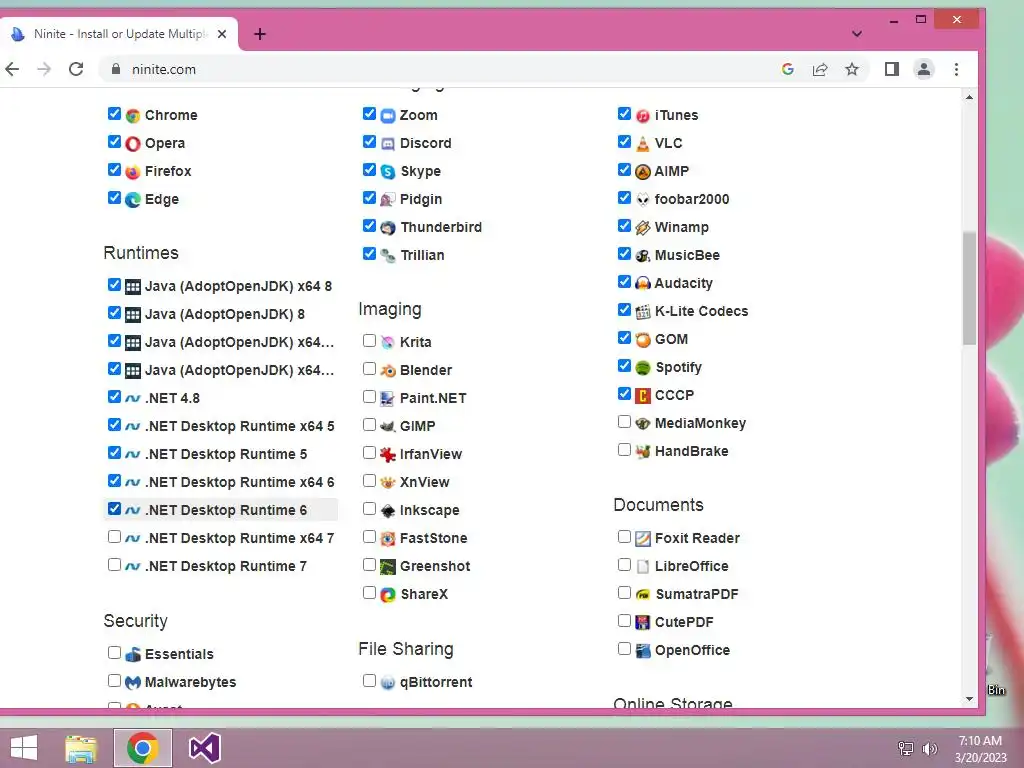
Task: Click the page scrollbar thumb
Action: tap(969, 288)
